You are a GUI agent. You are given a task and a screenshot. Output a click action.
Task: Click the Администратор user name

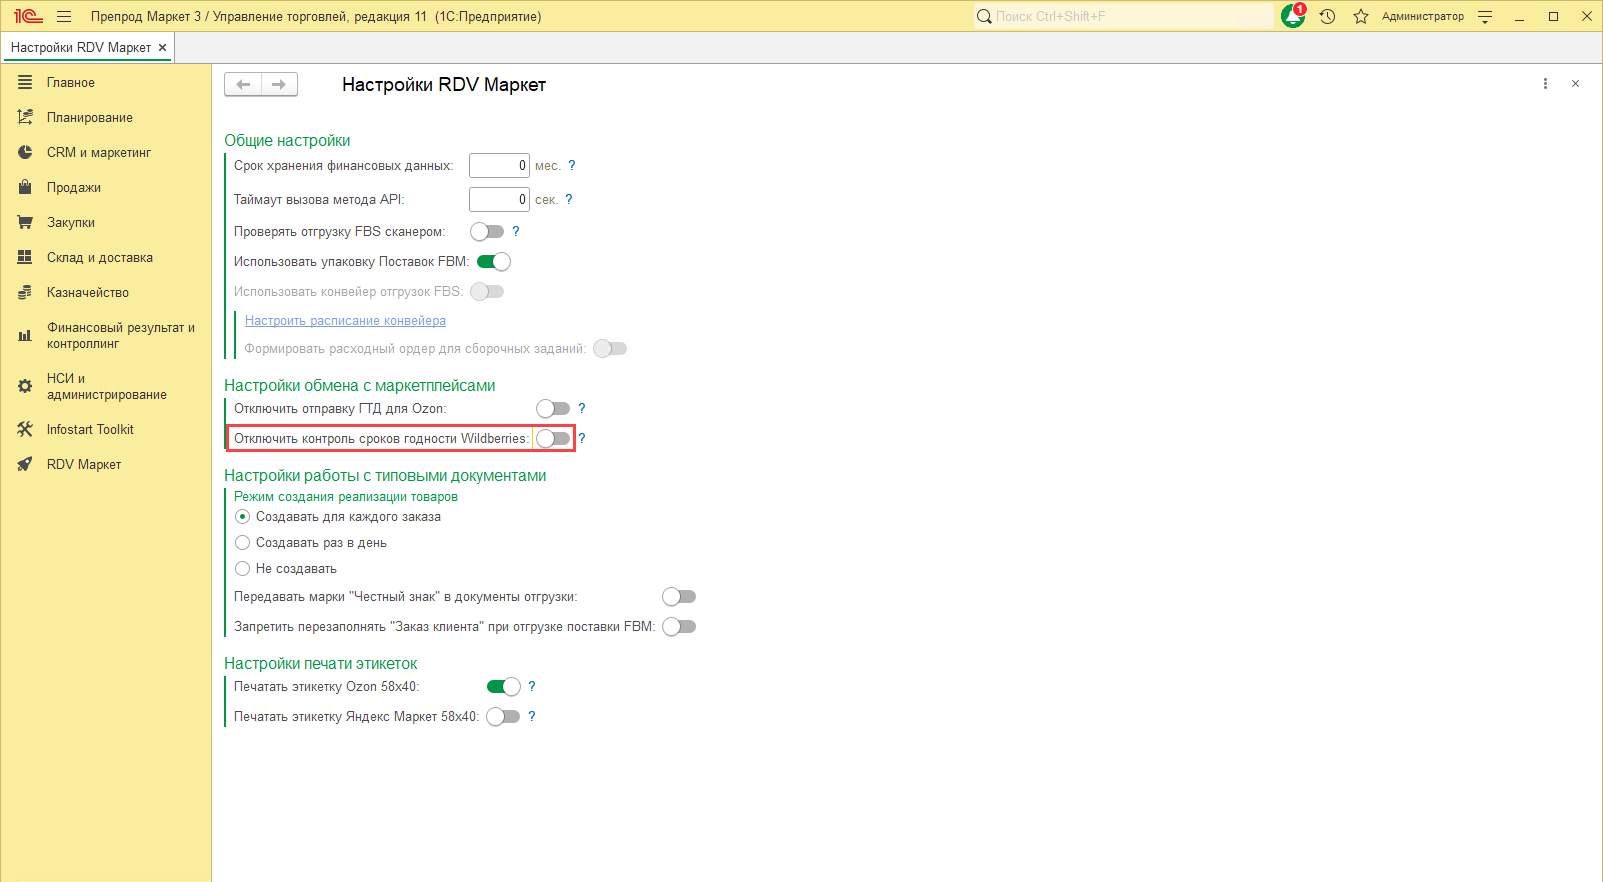1422,16
